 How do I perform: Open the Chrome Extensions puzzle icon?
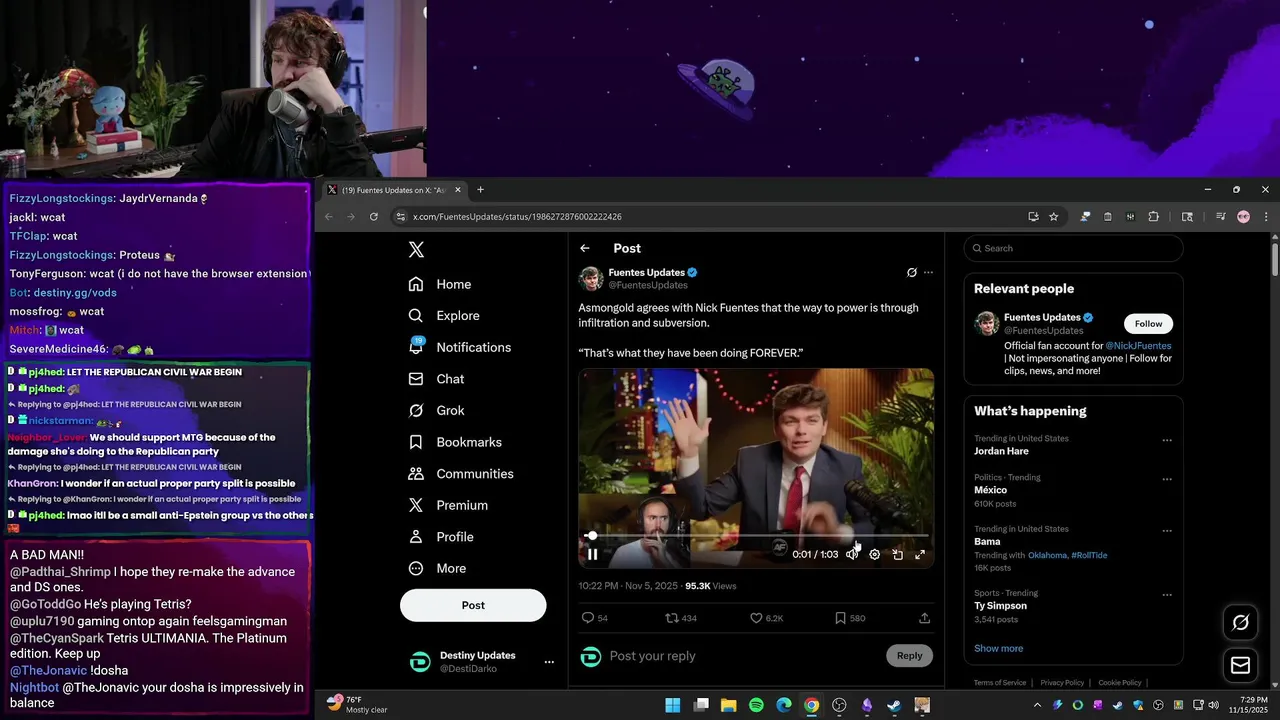click(x=1153, y=217)
